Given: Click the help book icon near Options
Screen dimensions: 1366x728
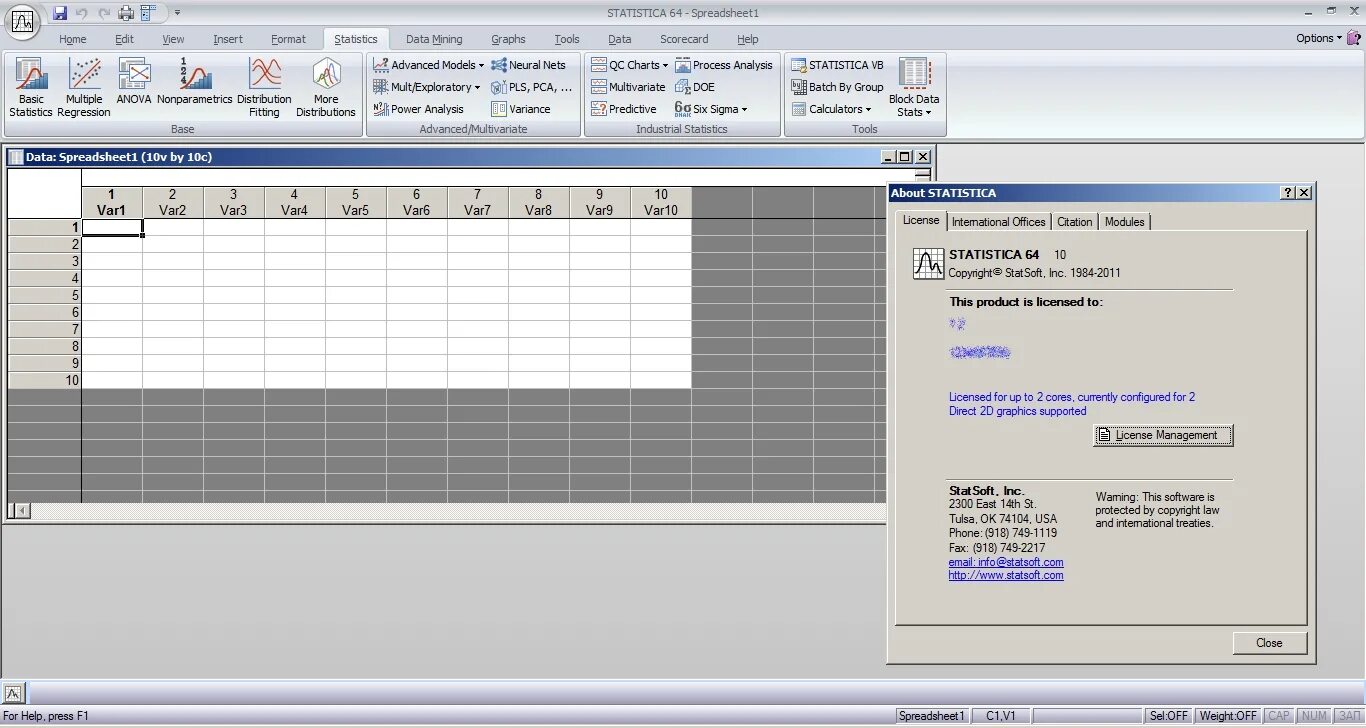Looking at the screenshot, I should (x=1353, y=38).
